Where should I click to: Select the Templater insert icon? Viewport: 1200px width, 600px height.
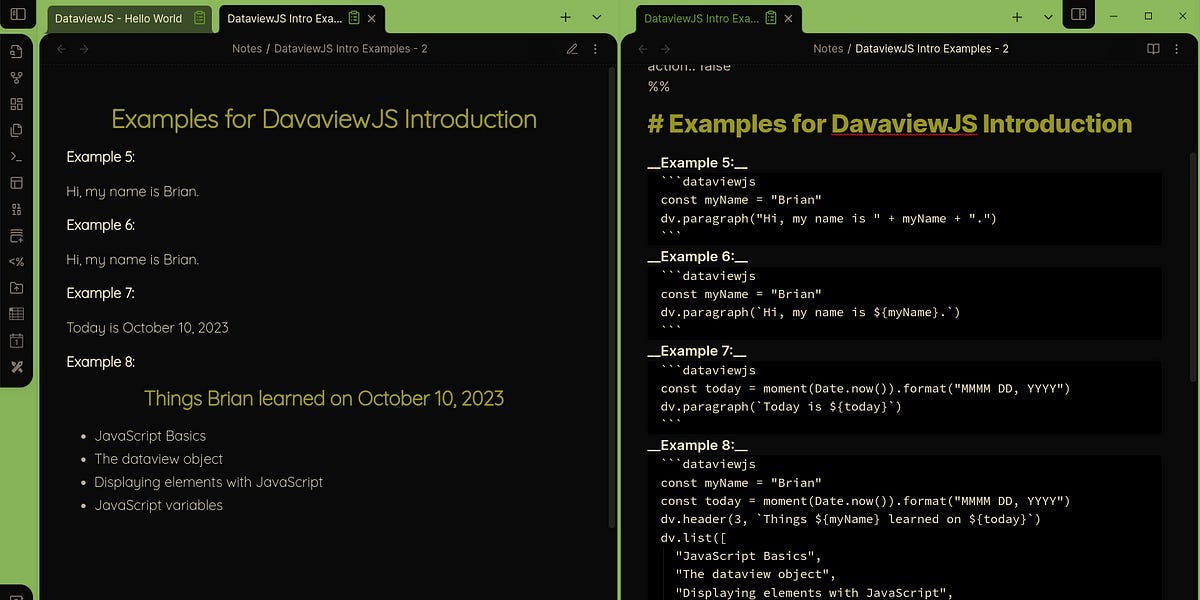[x=17, y=261]
